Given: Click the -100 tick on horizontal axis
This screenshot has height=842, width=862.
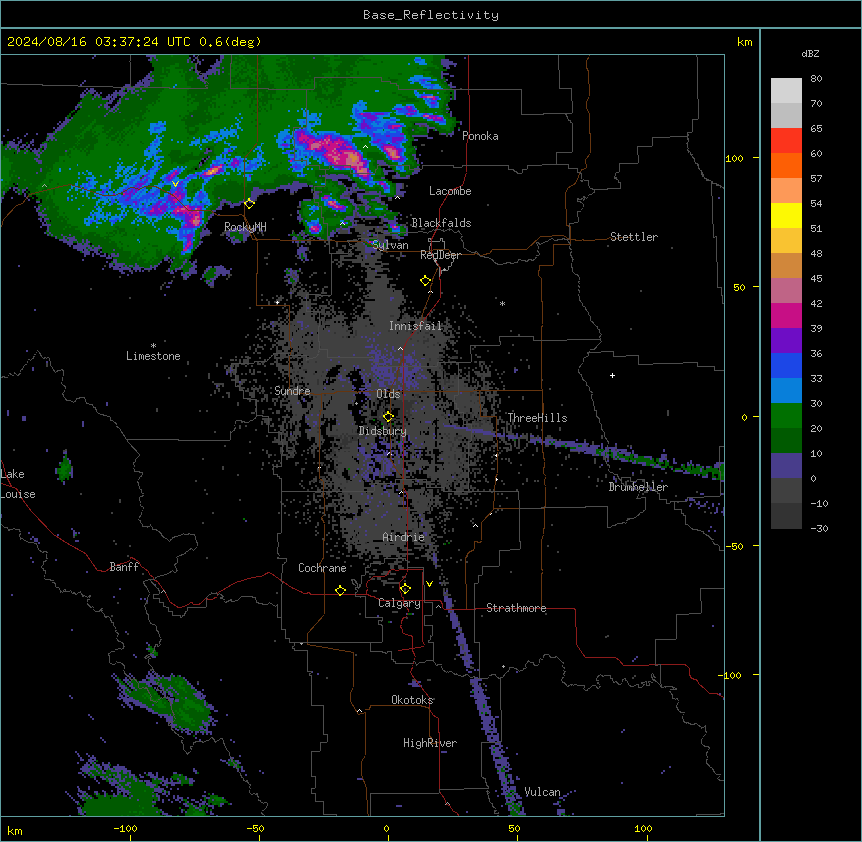Looking at the screenshot, I should click(126, 828).
